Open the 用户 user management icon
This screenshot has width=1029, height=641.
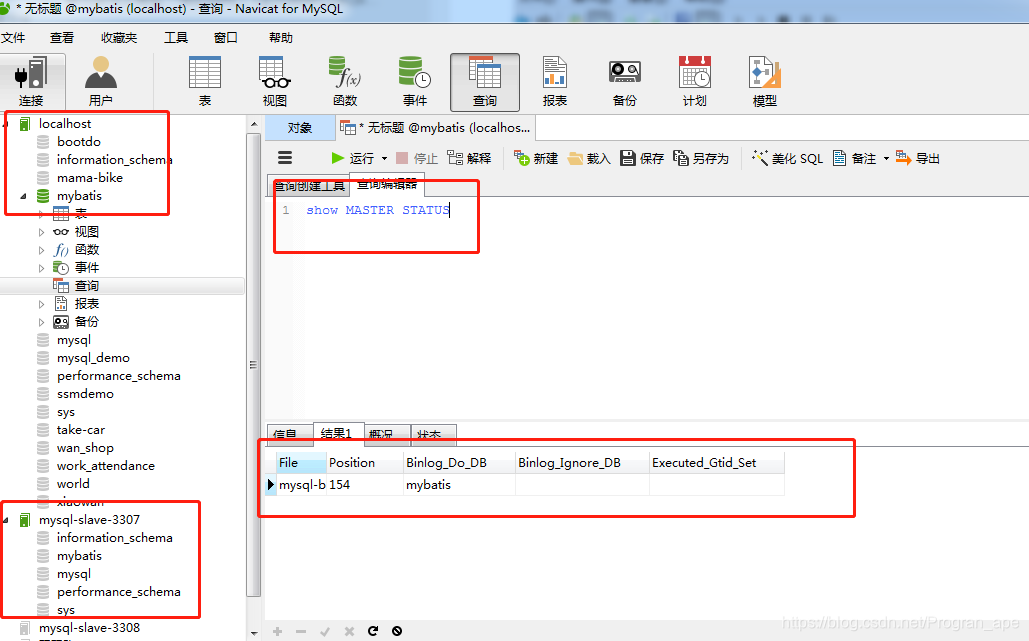coord(100,82)
